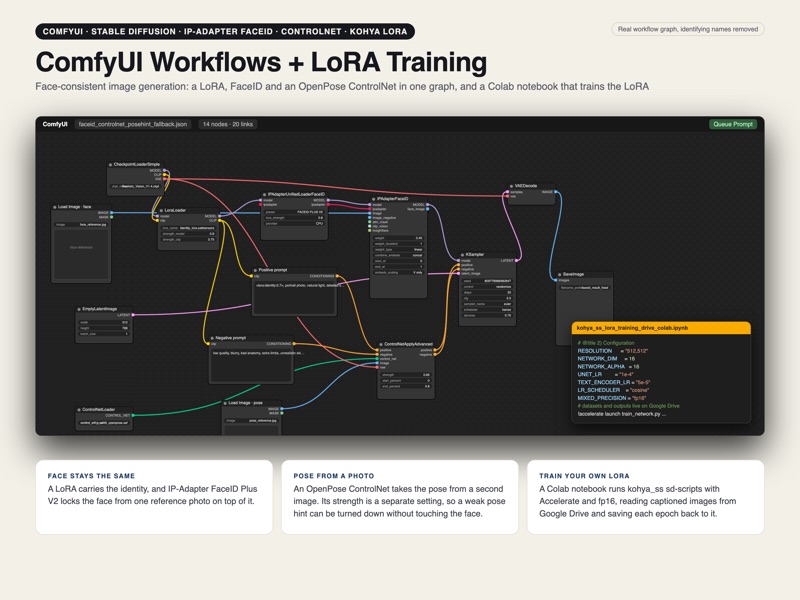Click the steps field in KSampler
Image resolution: width=800 pixels, height=600 pixels.
[x=487, y=292]
